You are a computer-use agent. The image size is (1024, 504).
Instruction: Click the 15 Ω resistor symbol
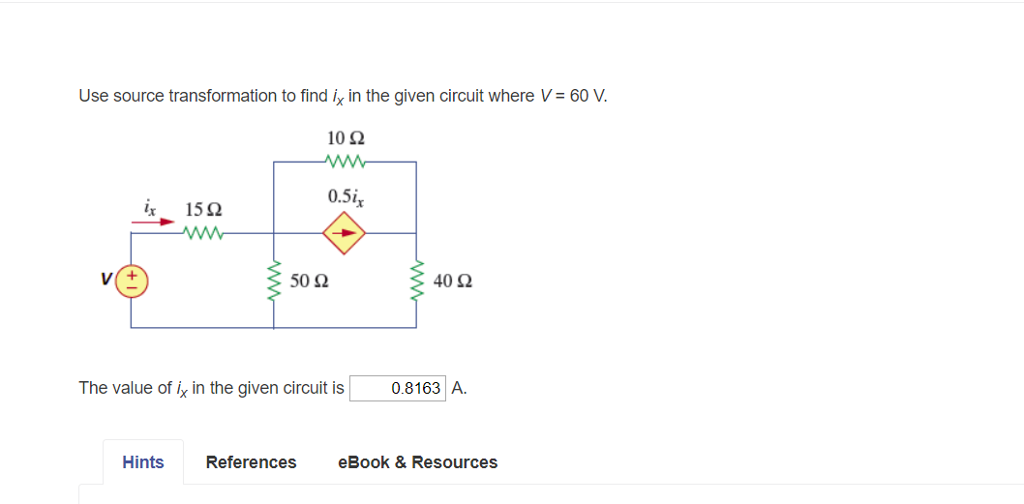204,233
